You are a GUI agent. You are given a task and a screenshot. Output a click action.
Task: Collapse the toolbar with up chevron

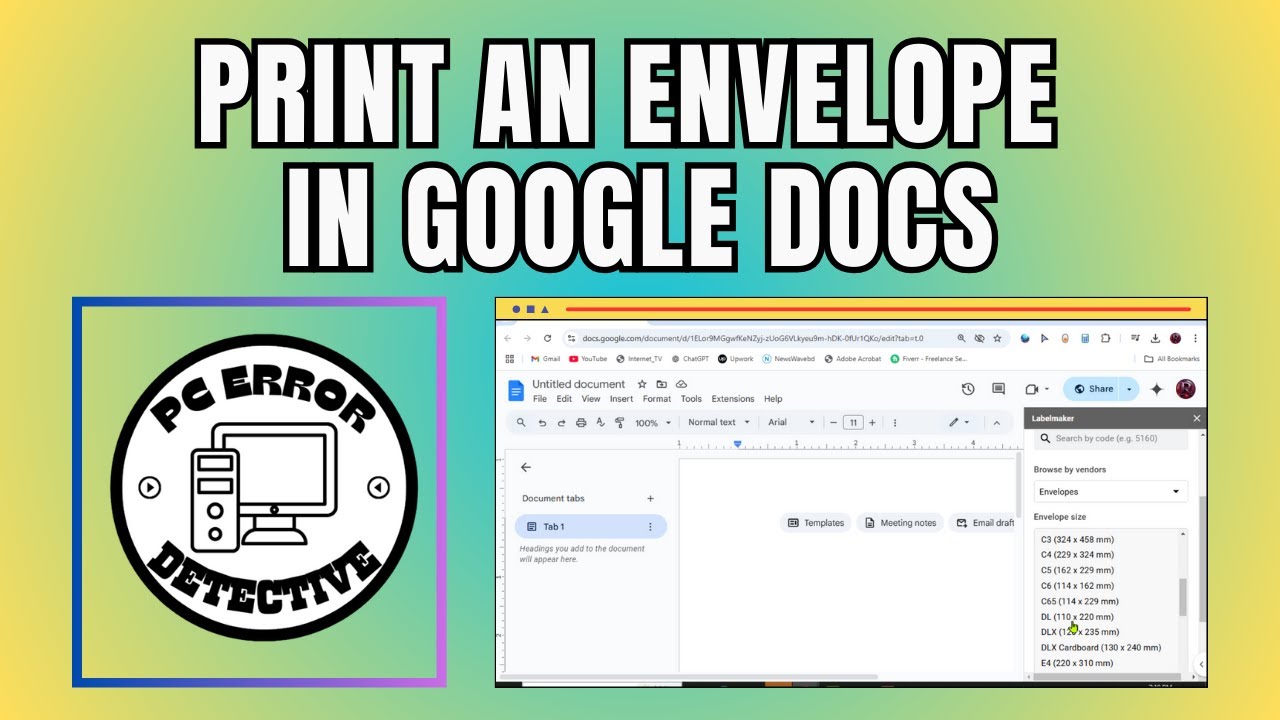[x=996, y=423]
